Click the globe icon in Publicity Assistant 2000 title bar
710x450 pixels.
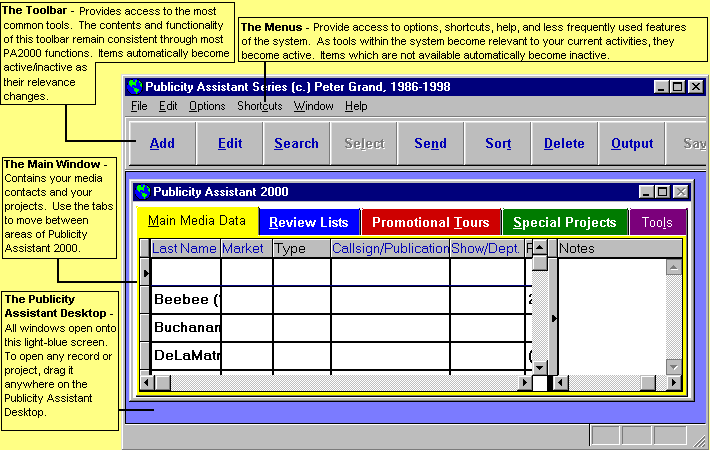coord(143,192)
